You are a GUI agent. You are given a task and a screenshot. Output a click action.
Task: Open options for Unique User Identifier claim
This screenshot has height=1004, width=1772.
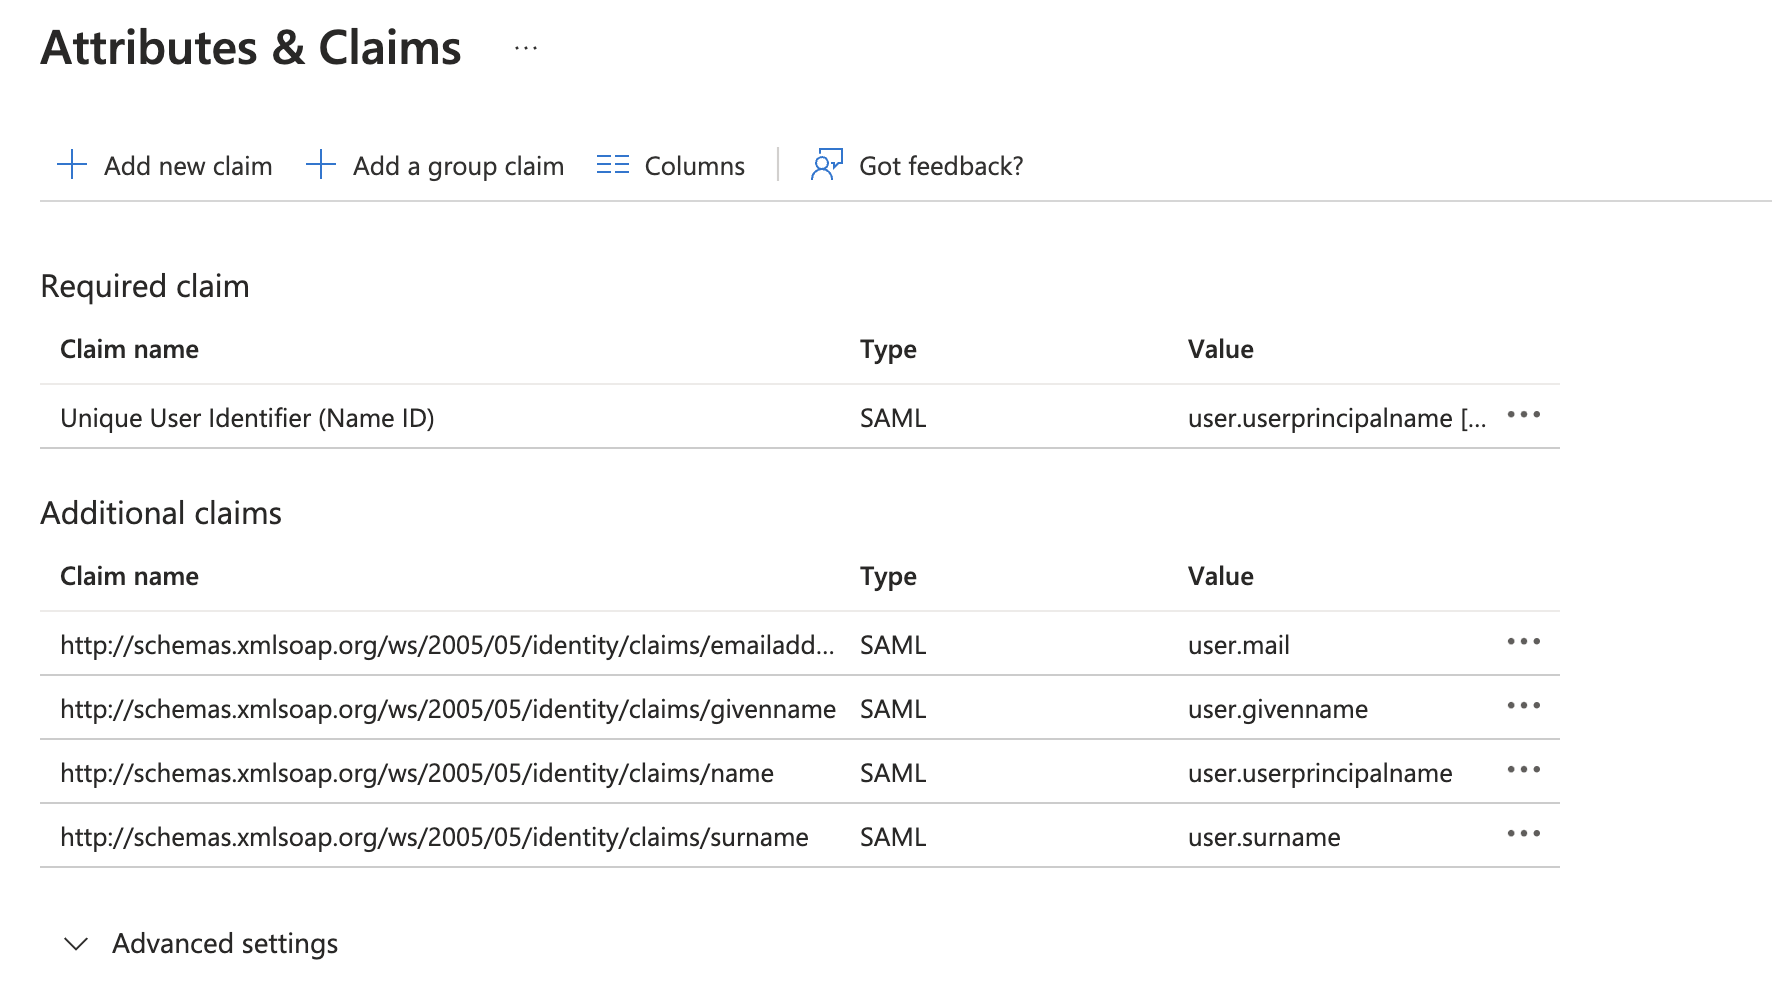coord(1523,416)
